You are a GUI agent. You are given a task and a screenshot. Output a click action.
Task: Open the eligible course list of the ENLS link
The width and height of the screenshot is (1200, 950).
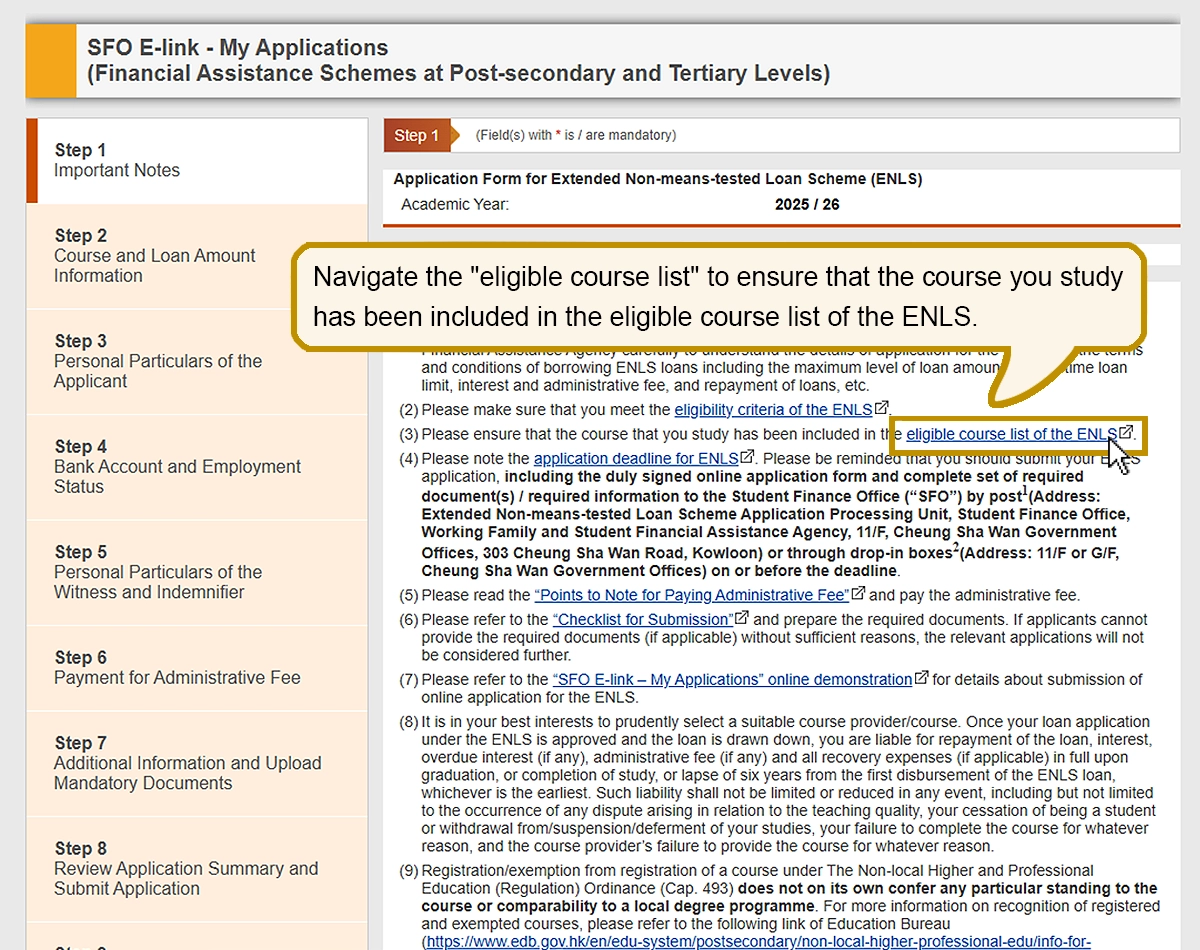(x=1010, y=434)
